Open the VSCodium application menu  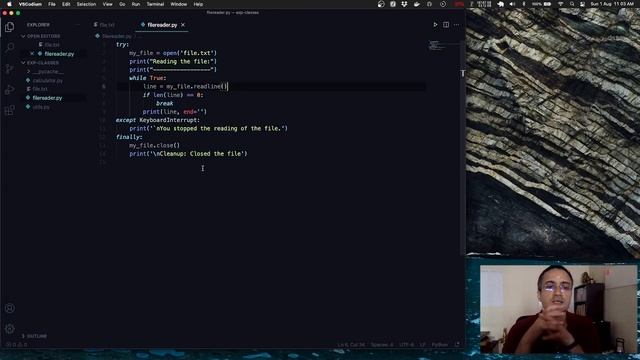tap(30, 4)
